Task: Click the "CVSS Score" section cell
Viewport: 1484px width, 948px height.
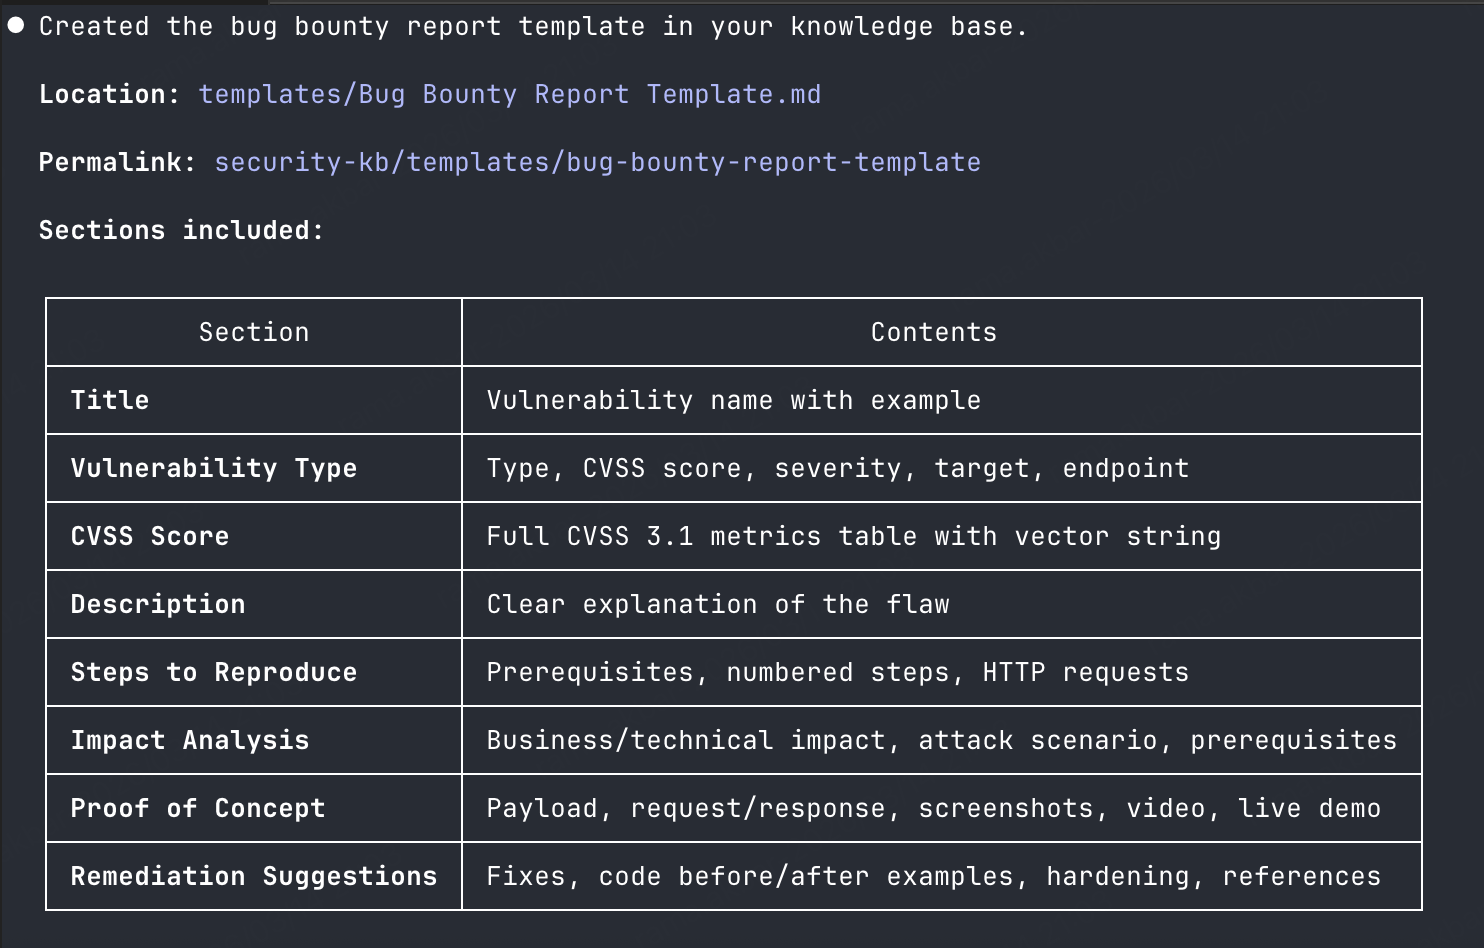Action: pyautogui.click(x=150, y=536)
